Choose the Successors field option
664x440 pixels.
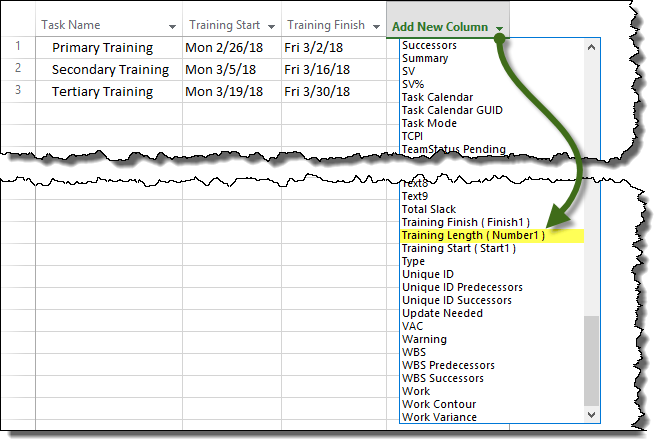click(429, 46)
